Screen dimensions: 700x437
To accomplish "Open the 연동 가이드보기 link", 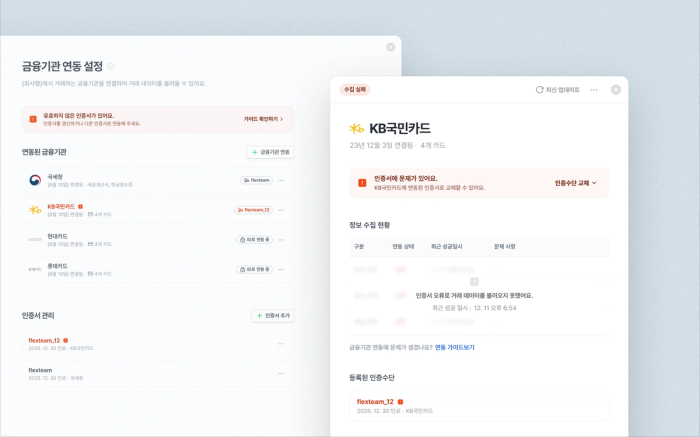I will (454, 347).
